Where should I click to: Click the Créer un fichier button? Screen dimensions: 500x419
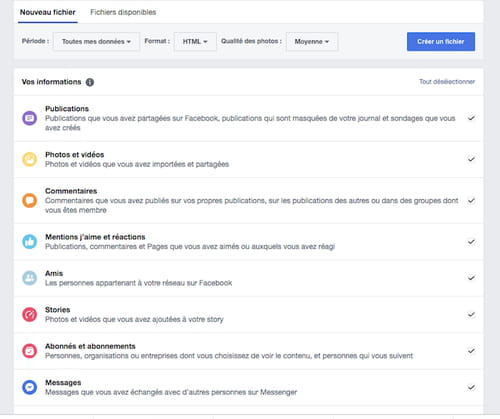pyautogui.click(x=441, y=42)
